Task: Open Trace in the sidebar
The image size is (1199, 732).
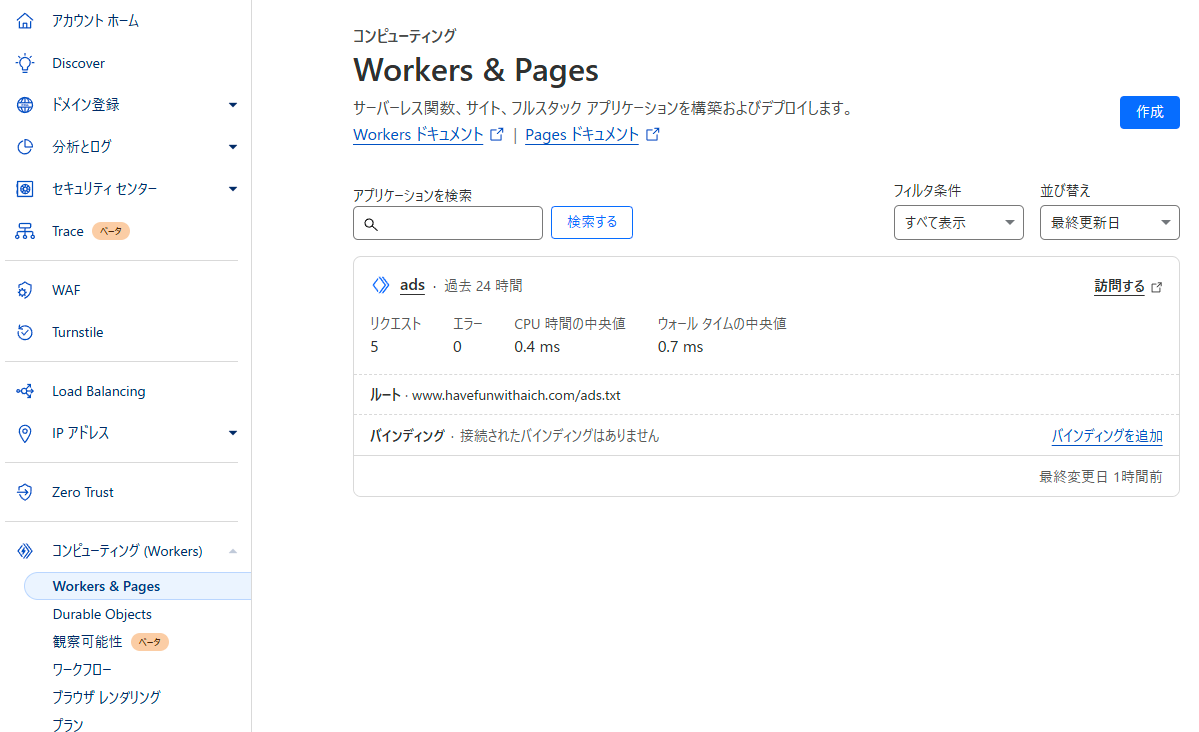Action: (x=67, y=231)
